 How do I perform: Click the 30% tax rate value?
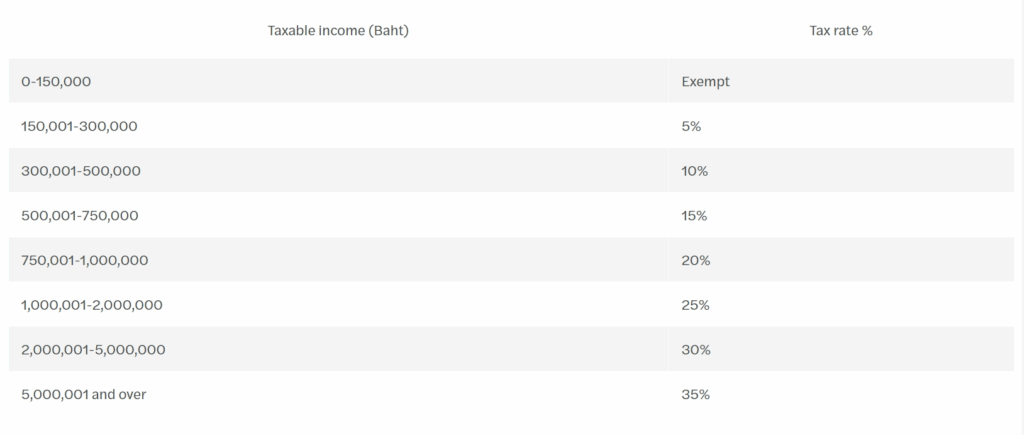696,349
